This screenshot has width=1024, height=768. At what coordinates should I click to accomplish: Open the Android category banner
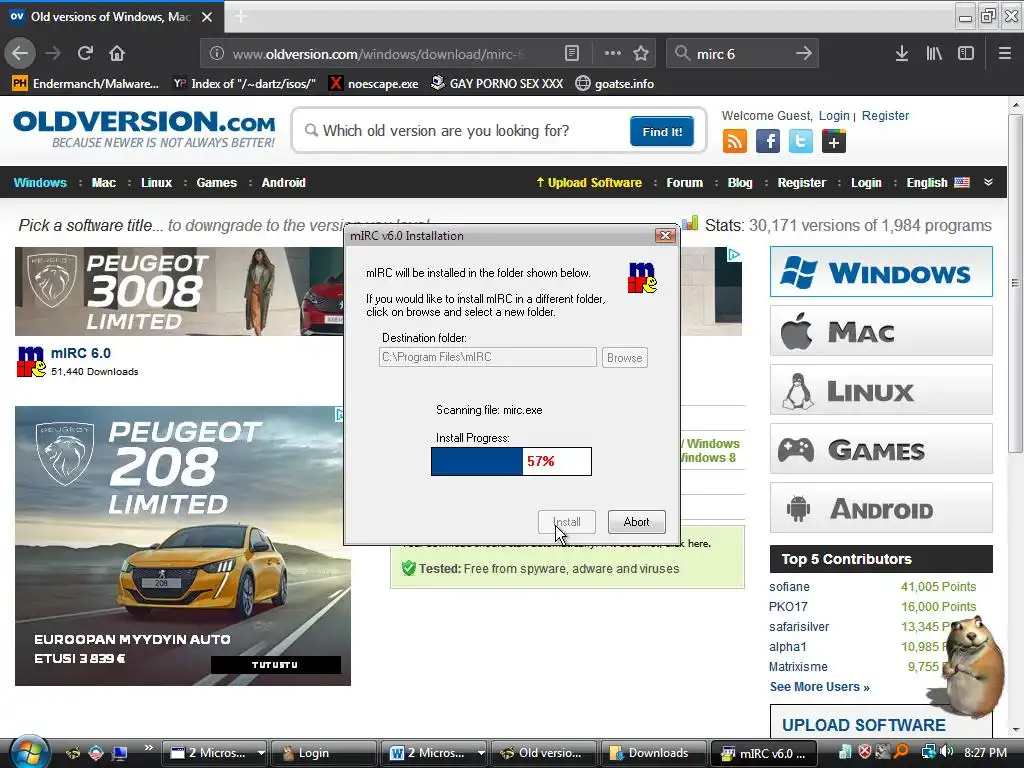(881, 508)
